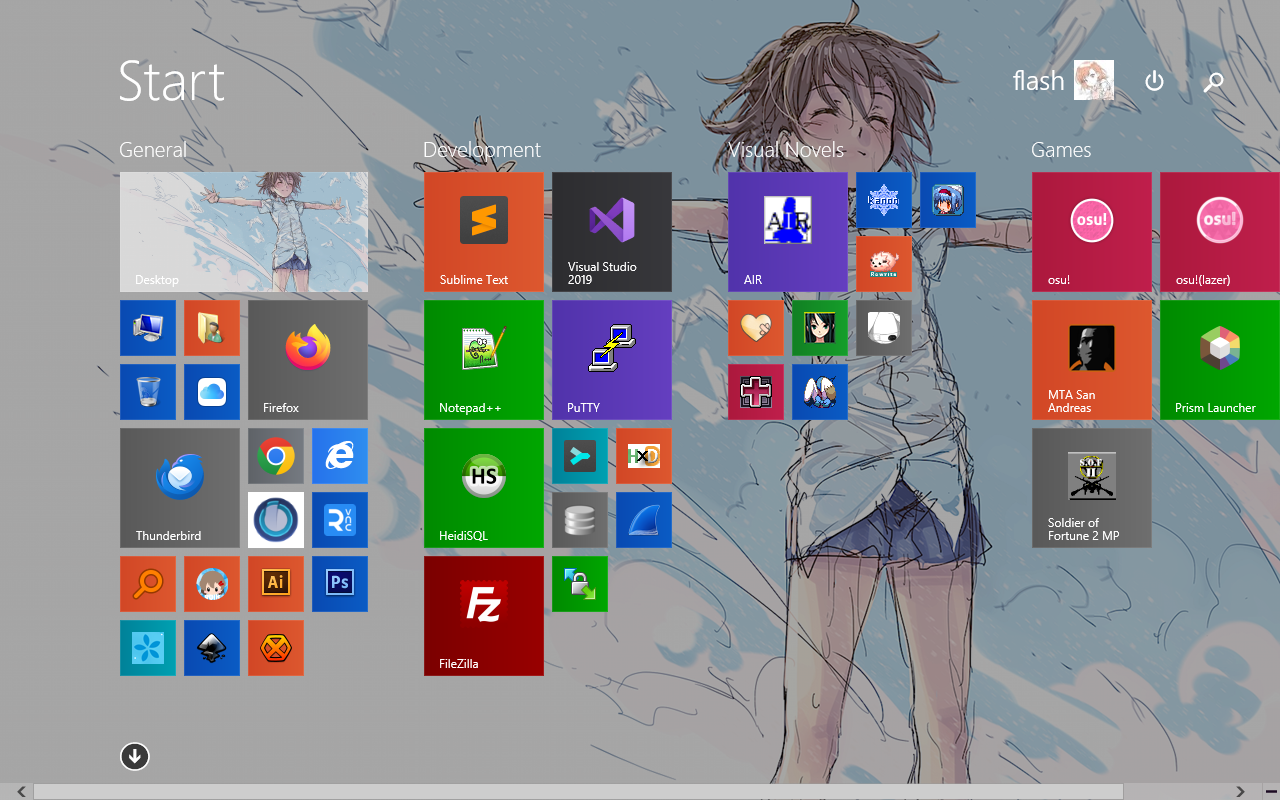Open the HeidiSQL tile
This screenshot has width=1280, height=800.
coord(484,488)
